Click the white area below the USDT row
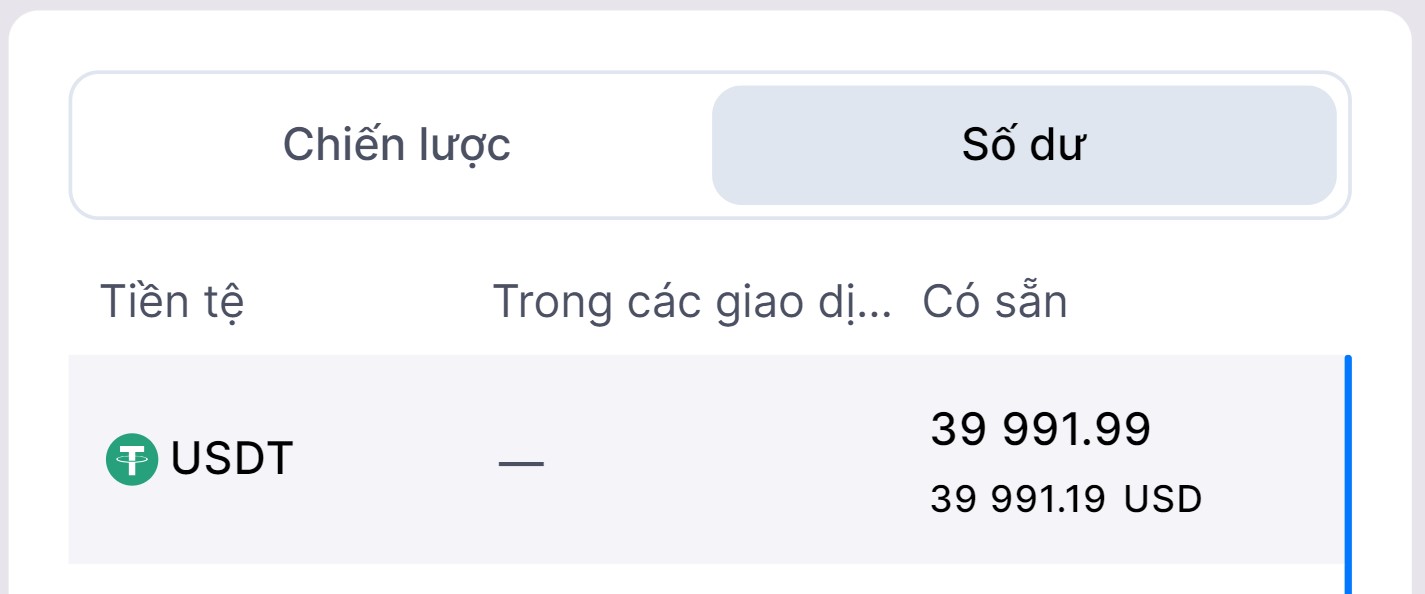Image resolution: width=1425 pixels, height=594 pixels. pyautogui.click(x=700, y=580)
